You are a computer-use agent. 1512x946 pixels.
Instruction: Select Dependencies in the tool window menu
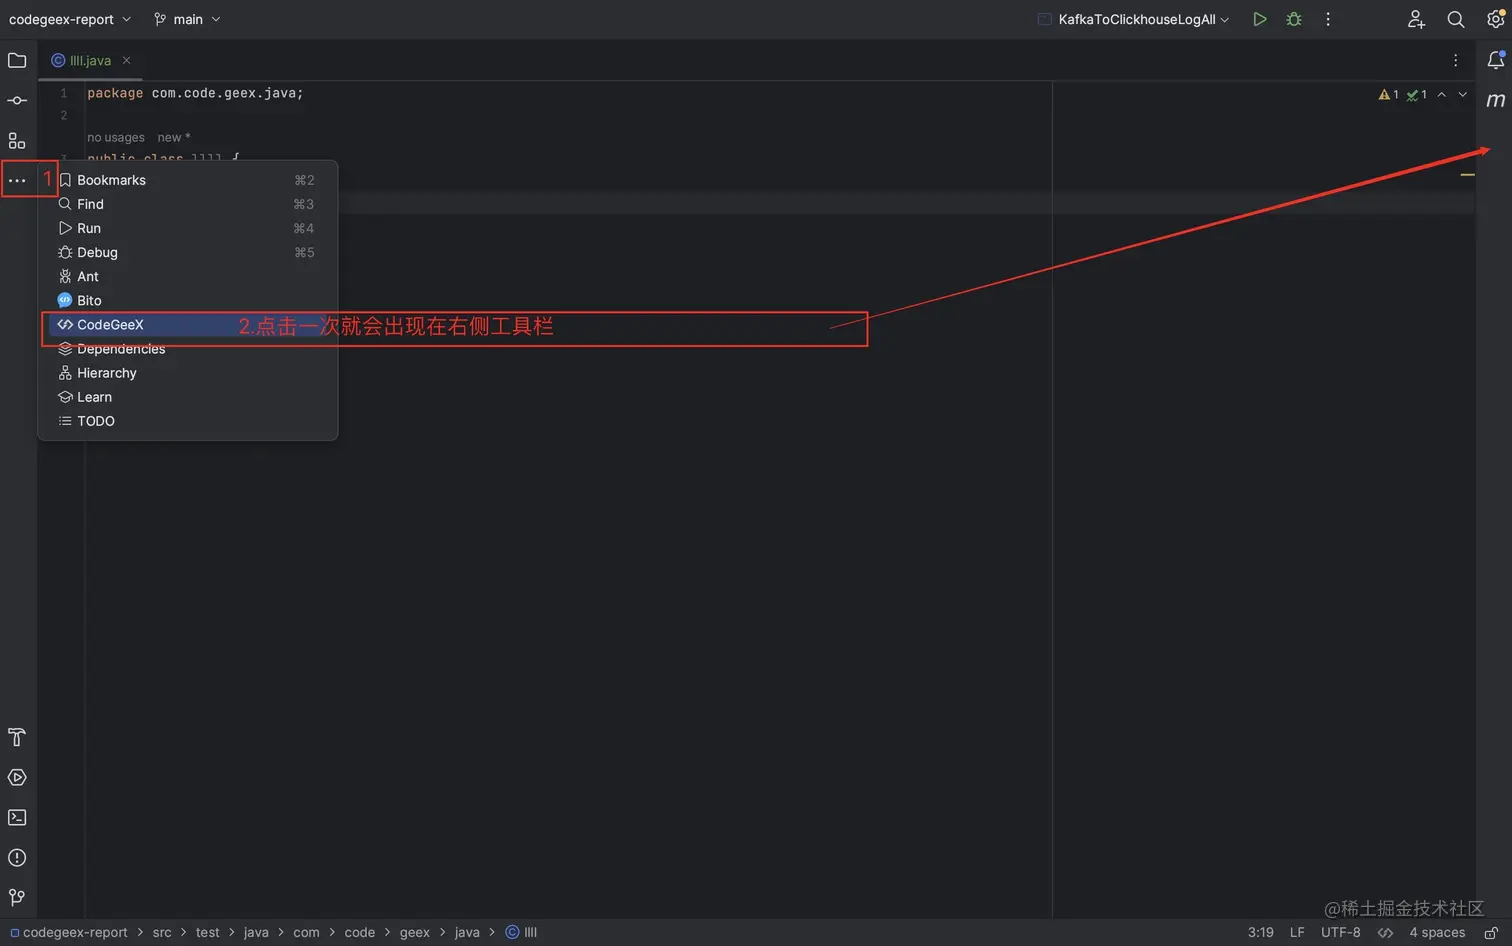coord(188,349)
